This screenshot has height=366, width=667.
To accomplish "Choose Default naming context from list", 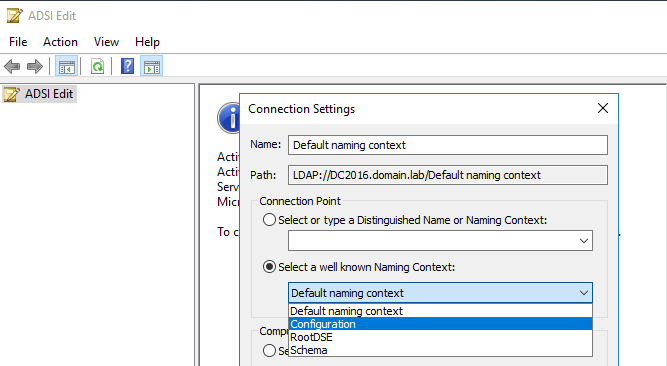I will (440, 311).
